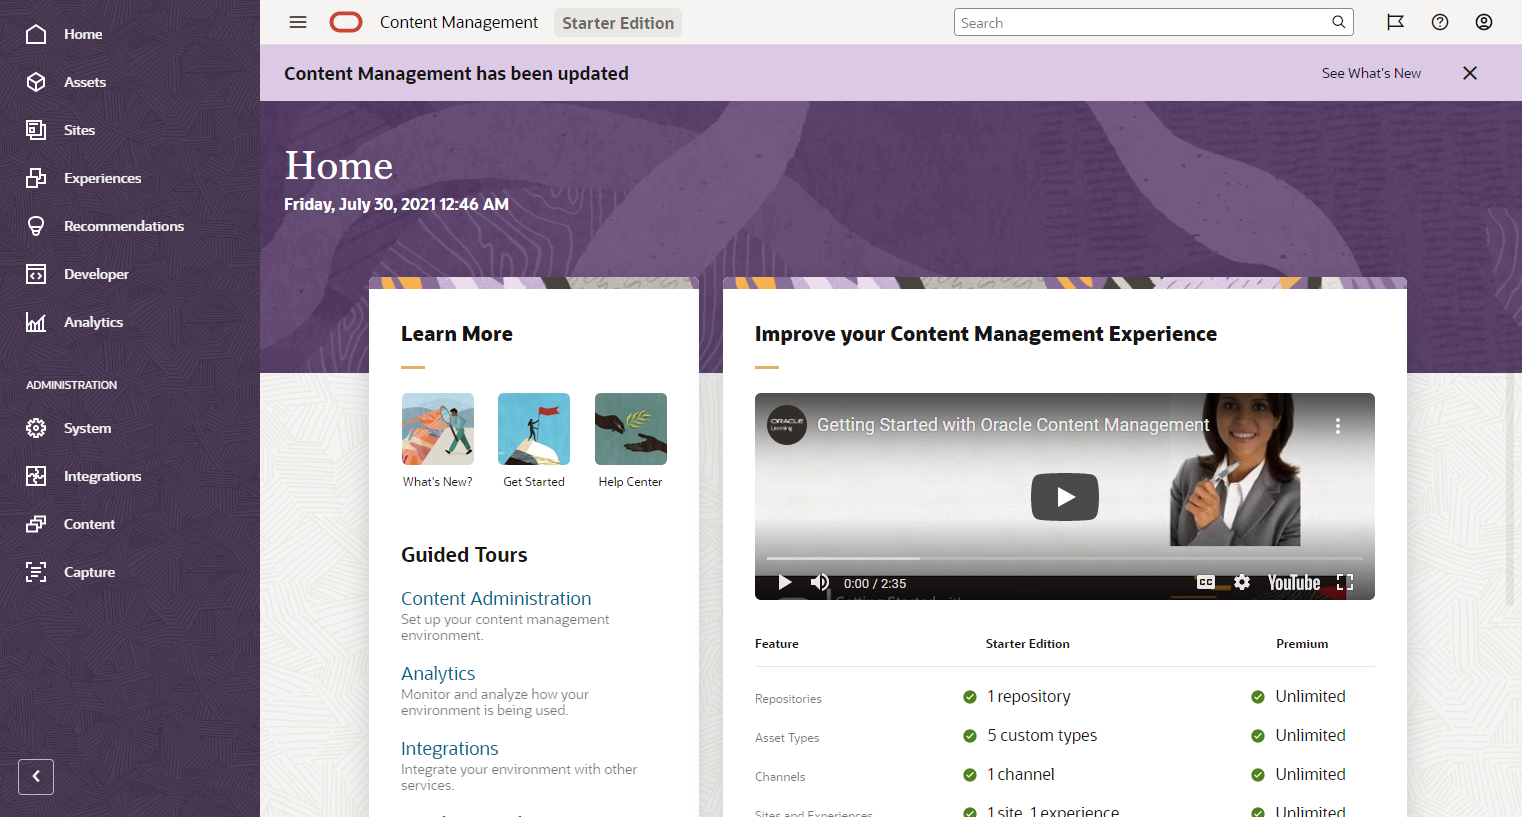Click the '1 channel' table value
Image resolution: width=1522 pixels, height=817 pixels.
1021,774
